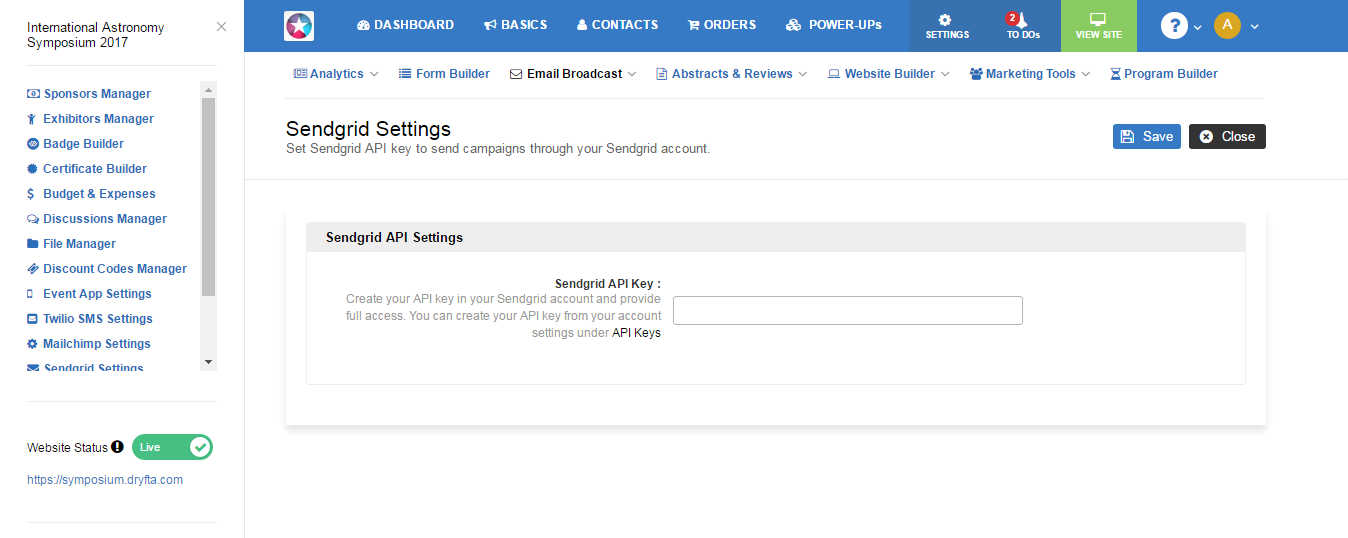Open Exhibitors Manager in sidebar
Screen dimensions: 1348x538
point(90,119)
